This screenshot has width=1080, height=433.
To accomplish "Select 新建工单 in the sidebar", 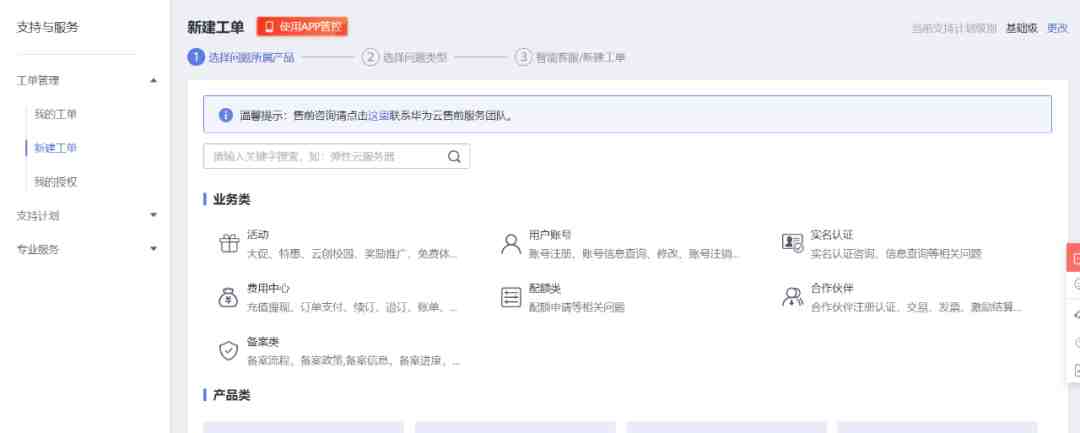I will 56,148.
